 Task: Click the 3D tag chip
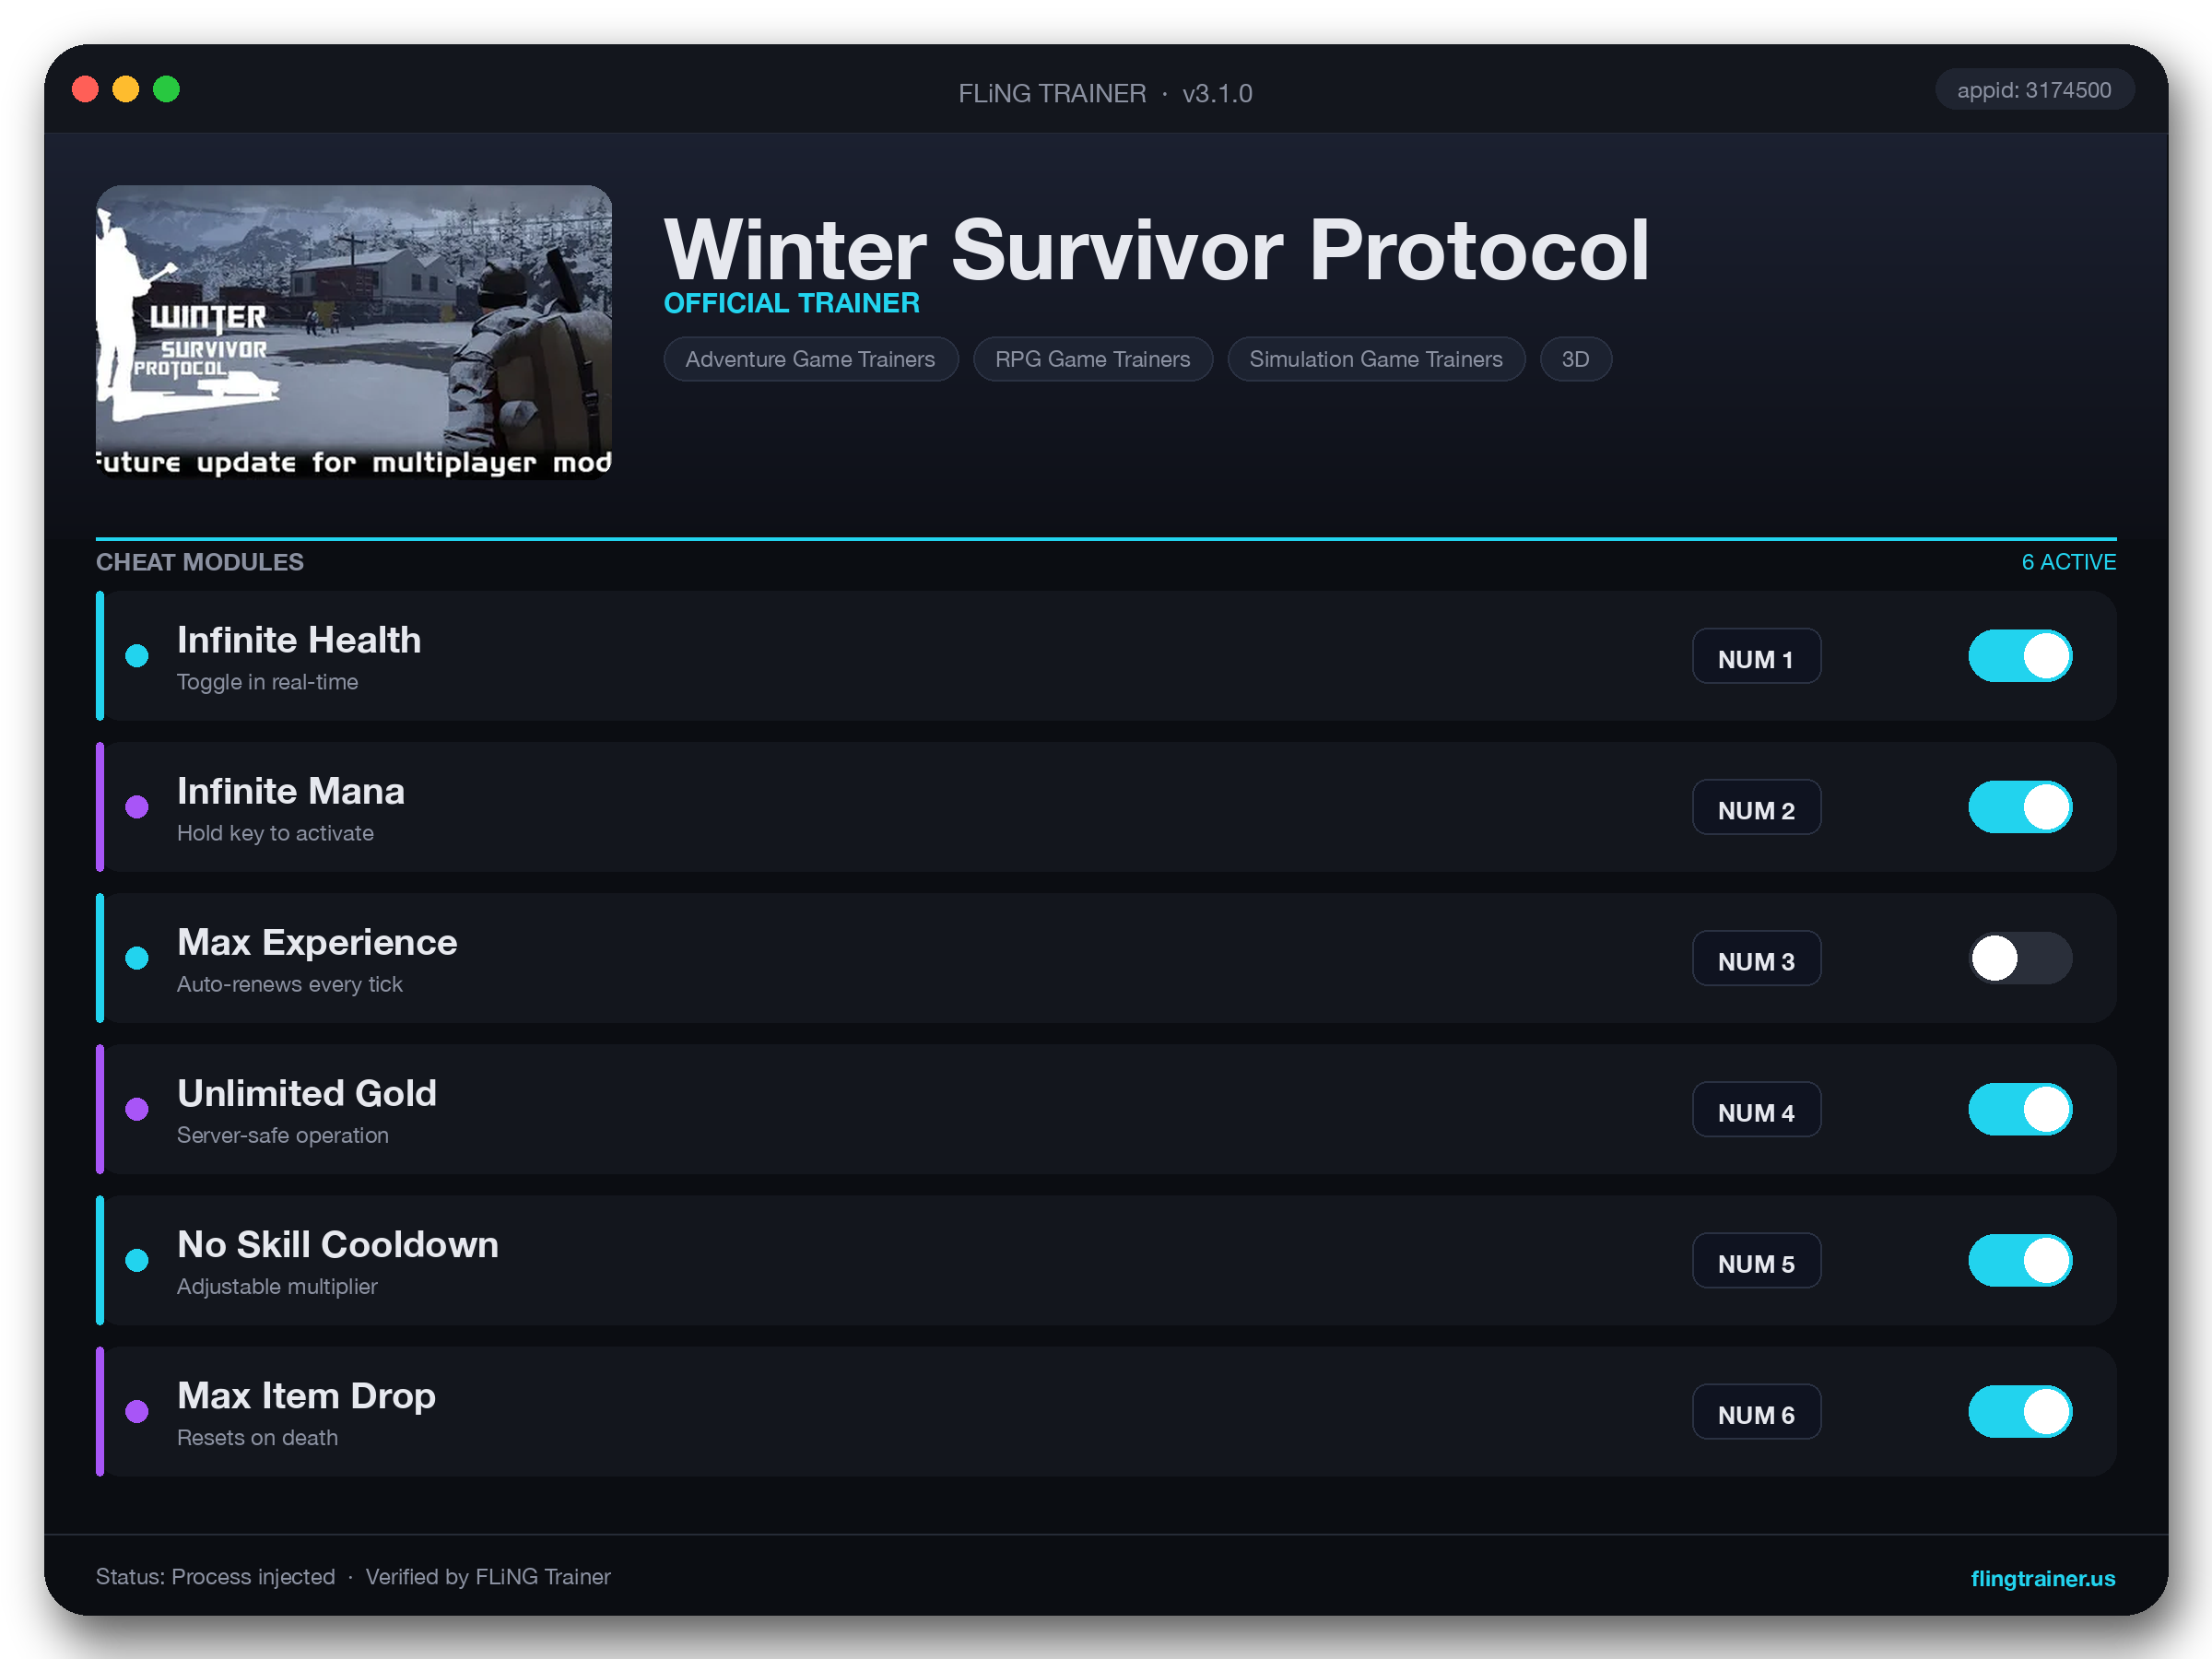[1575, 359]
